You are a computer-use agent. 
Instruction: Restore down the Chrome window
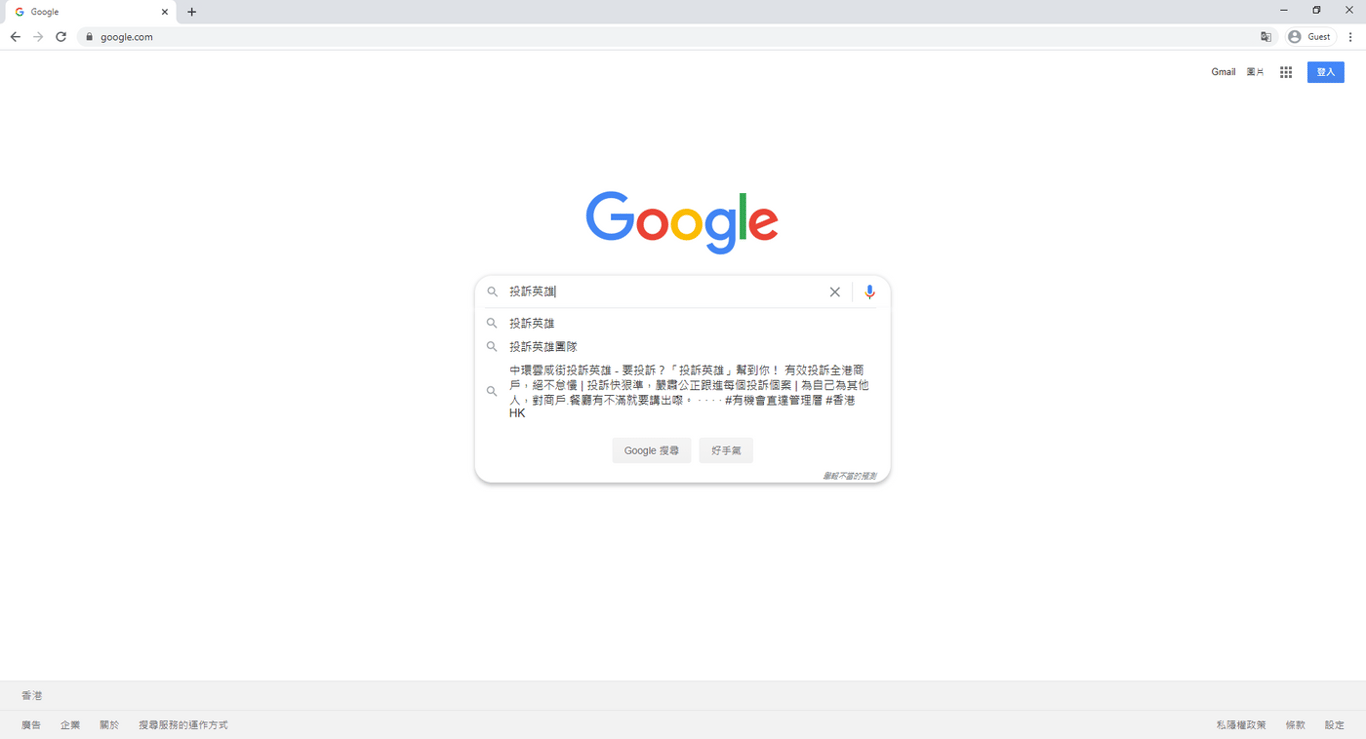click(1316, 10)
